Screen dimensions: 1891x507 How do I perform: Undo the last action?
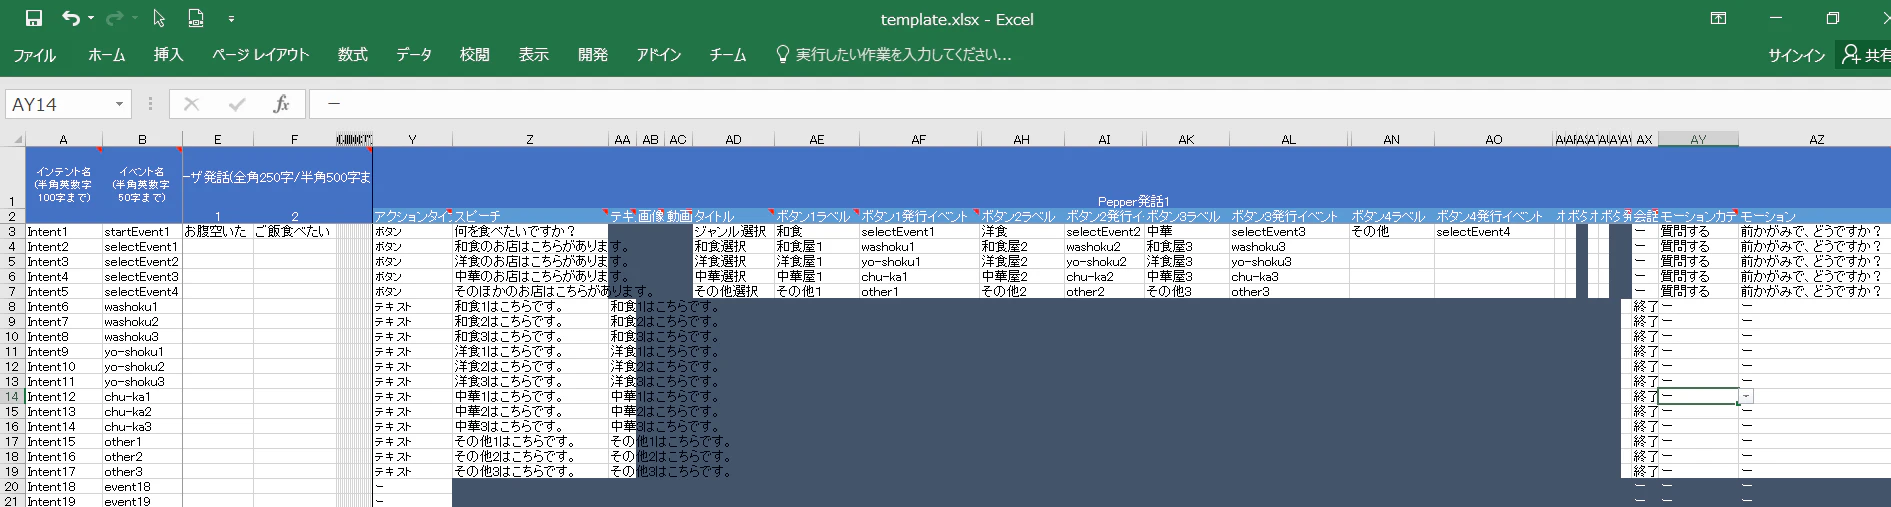pos(70,18)
